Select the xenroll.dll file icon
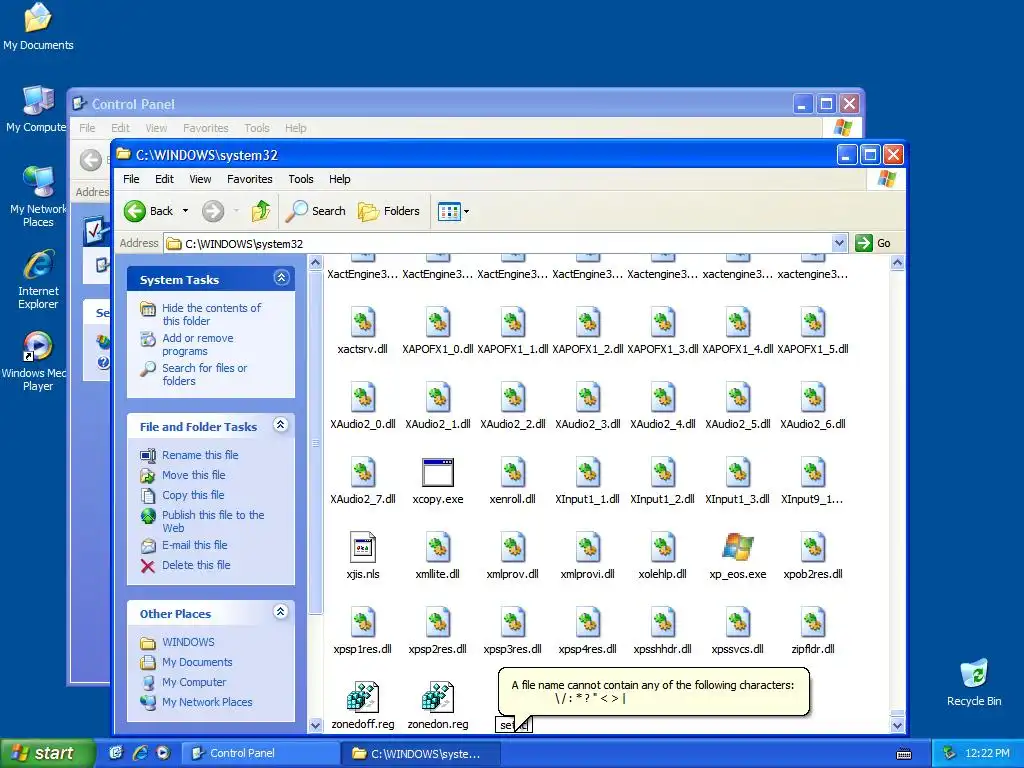The height and width of the screenshot is (768, 1024). click(x=513, y=472)
